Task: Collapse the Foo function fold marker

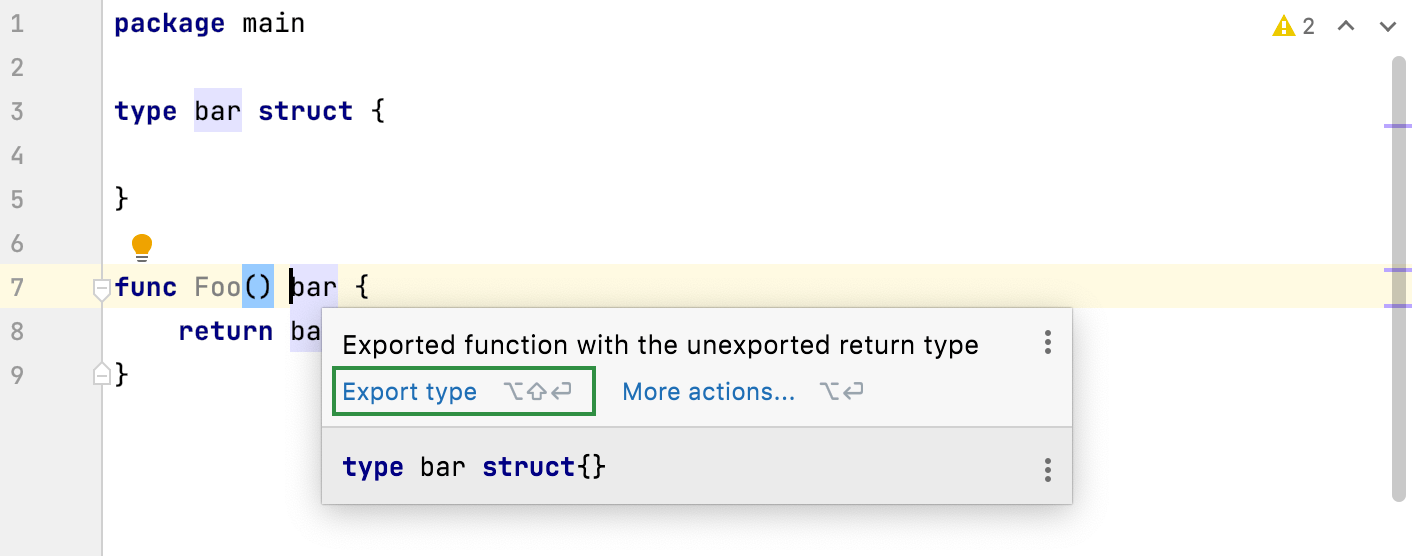Action: coord(101,289)
